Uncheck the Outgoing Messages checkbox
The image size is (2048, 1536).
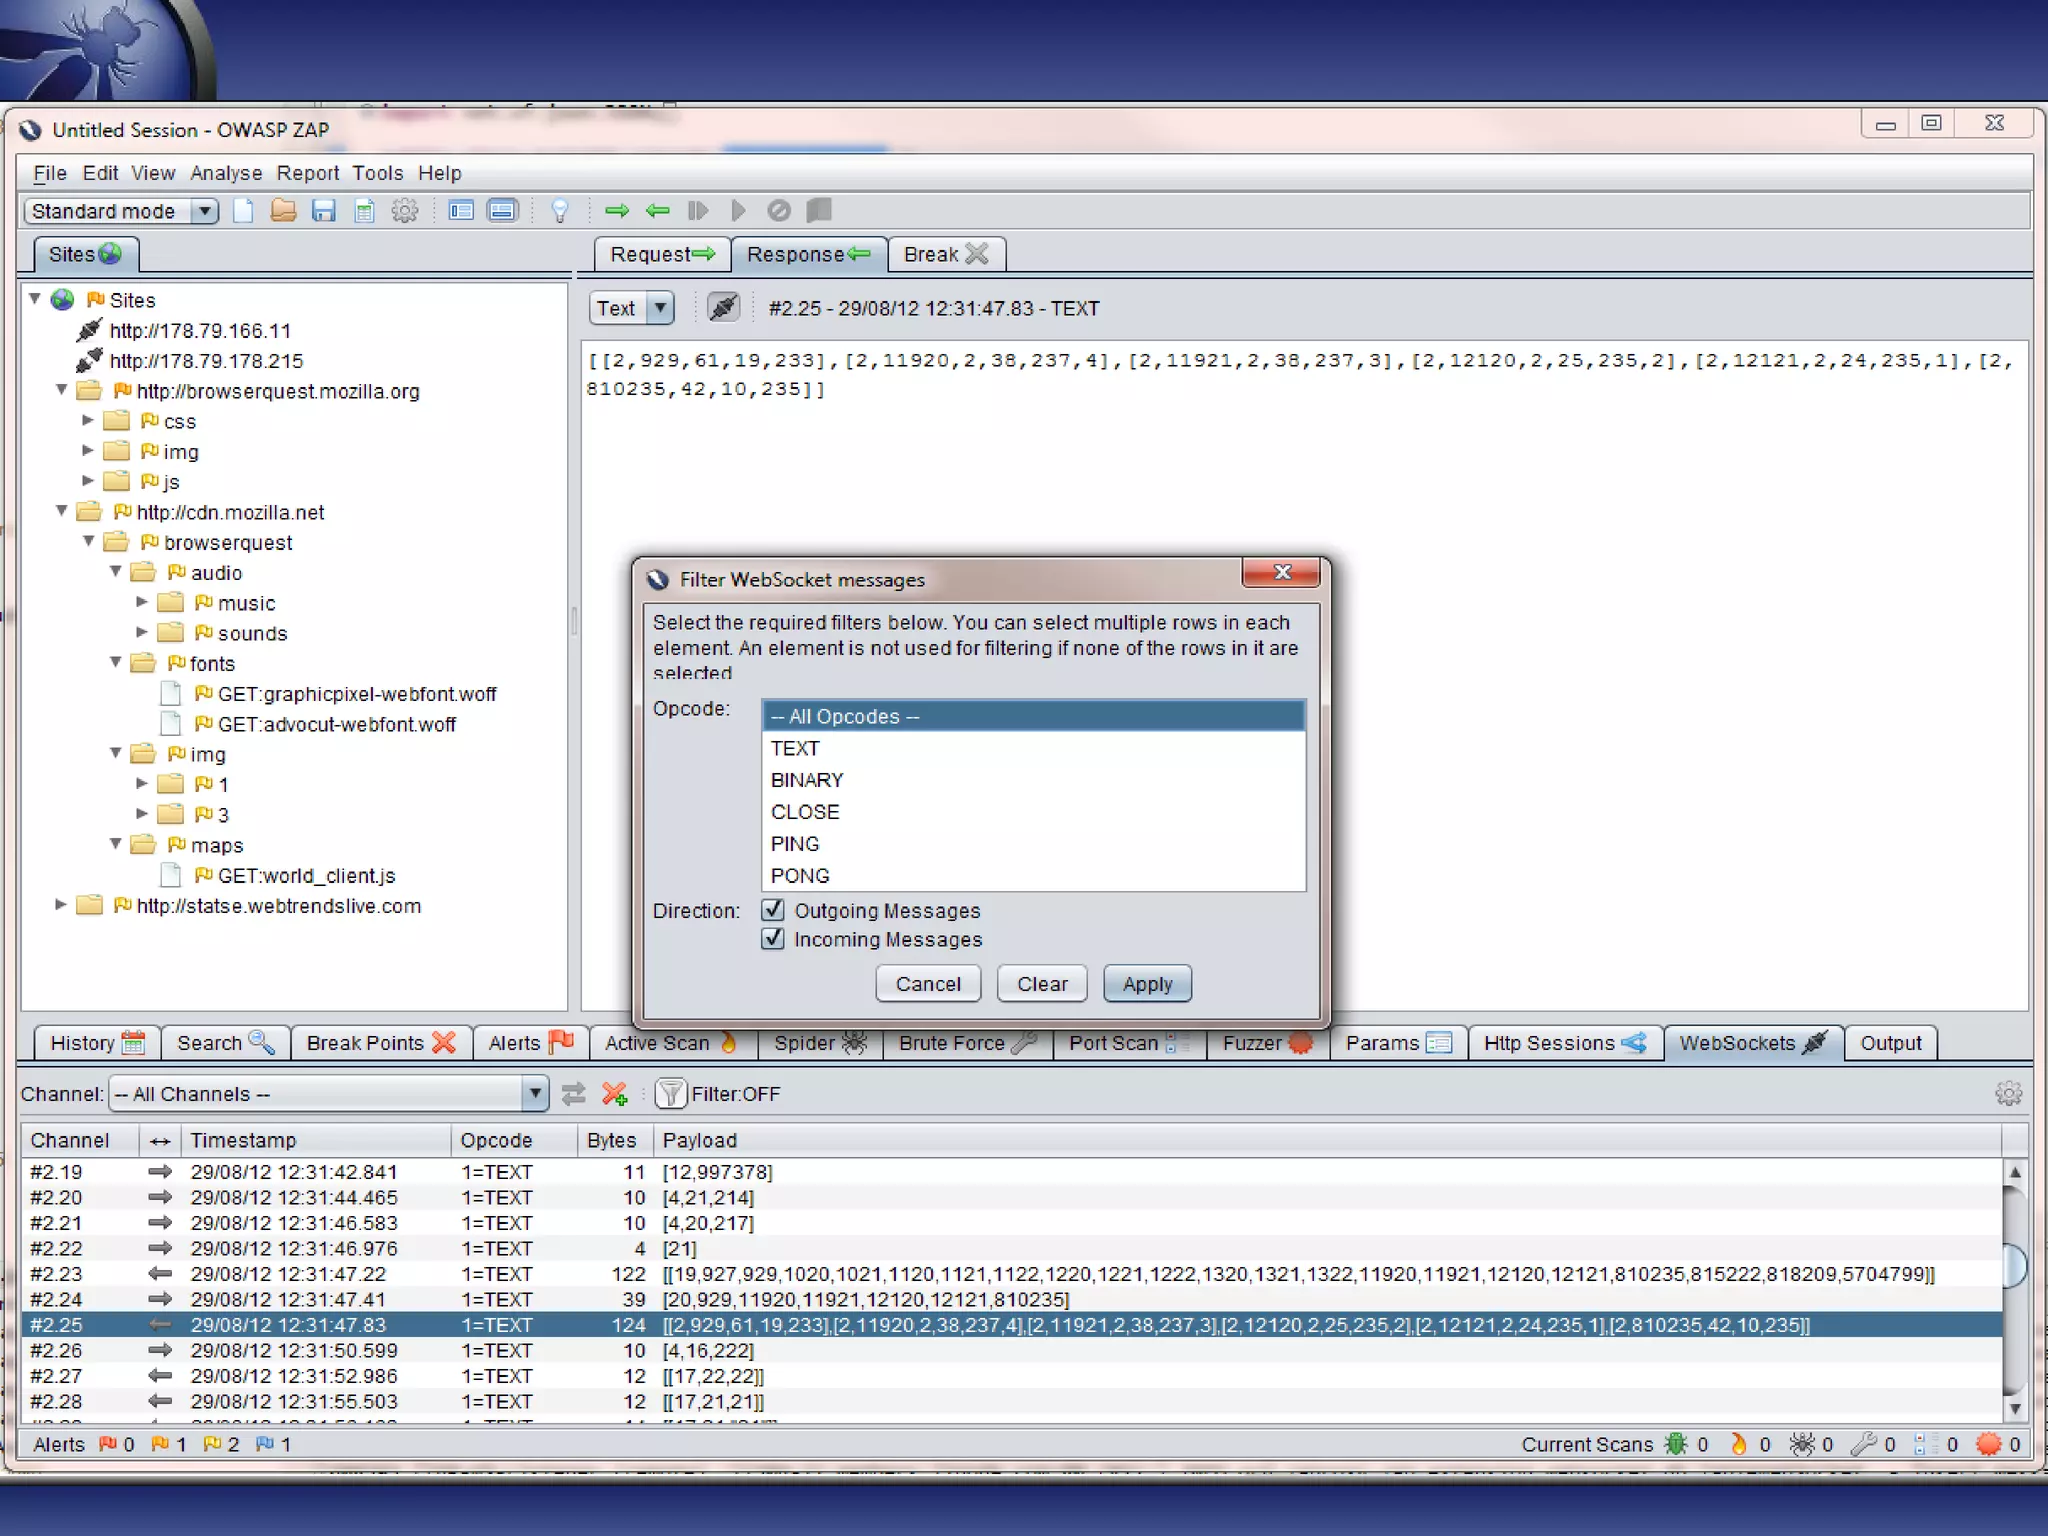coord(773,910)
